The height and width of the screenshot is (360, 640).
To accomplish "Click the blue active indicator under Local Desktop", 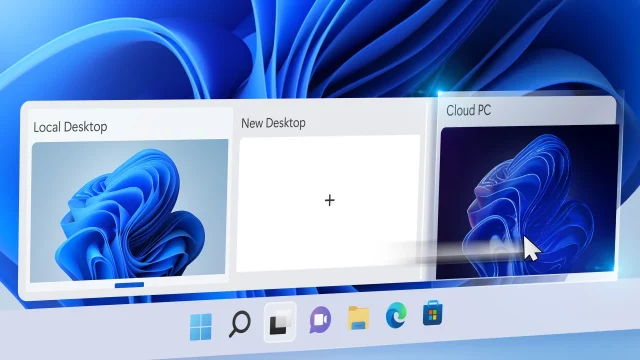I will click(129, 285).
